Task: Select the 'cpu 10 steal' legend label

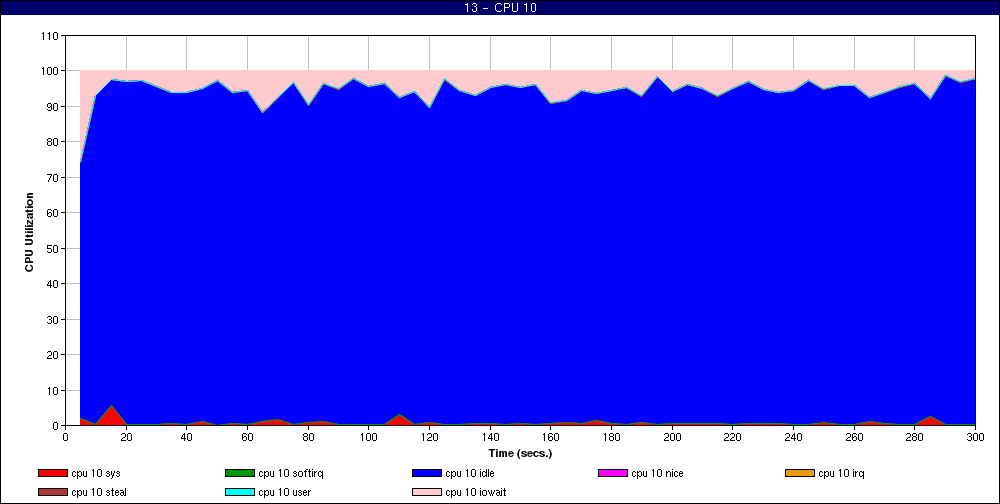Action: click(x=99, y=493)
